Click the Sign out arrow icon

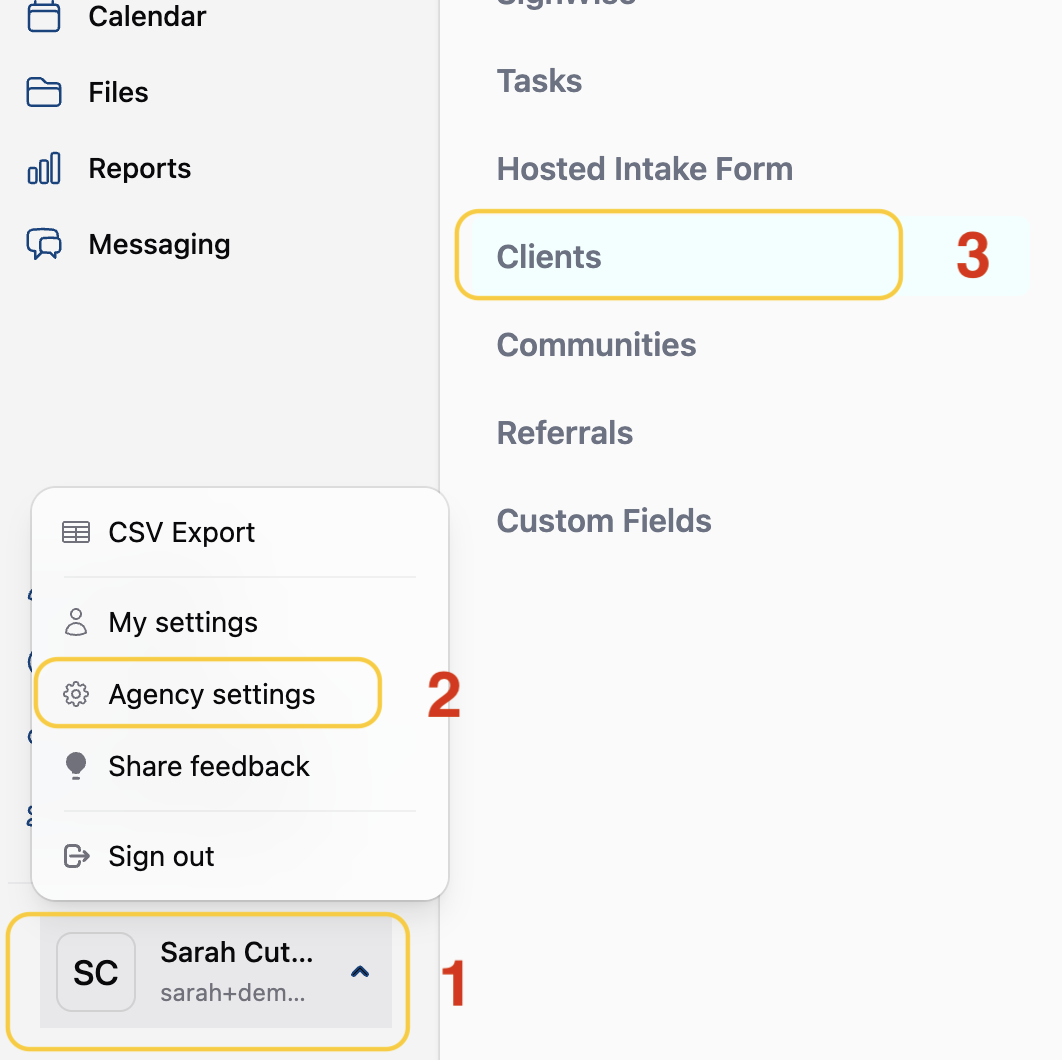point(76,856)
